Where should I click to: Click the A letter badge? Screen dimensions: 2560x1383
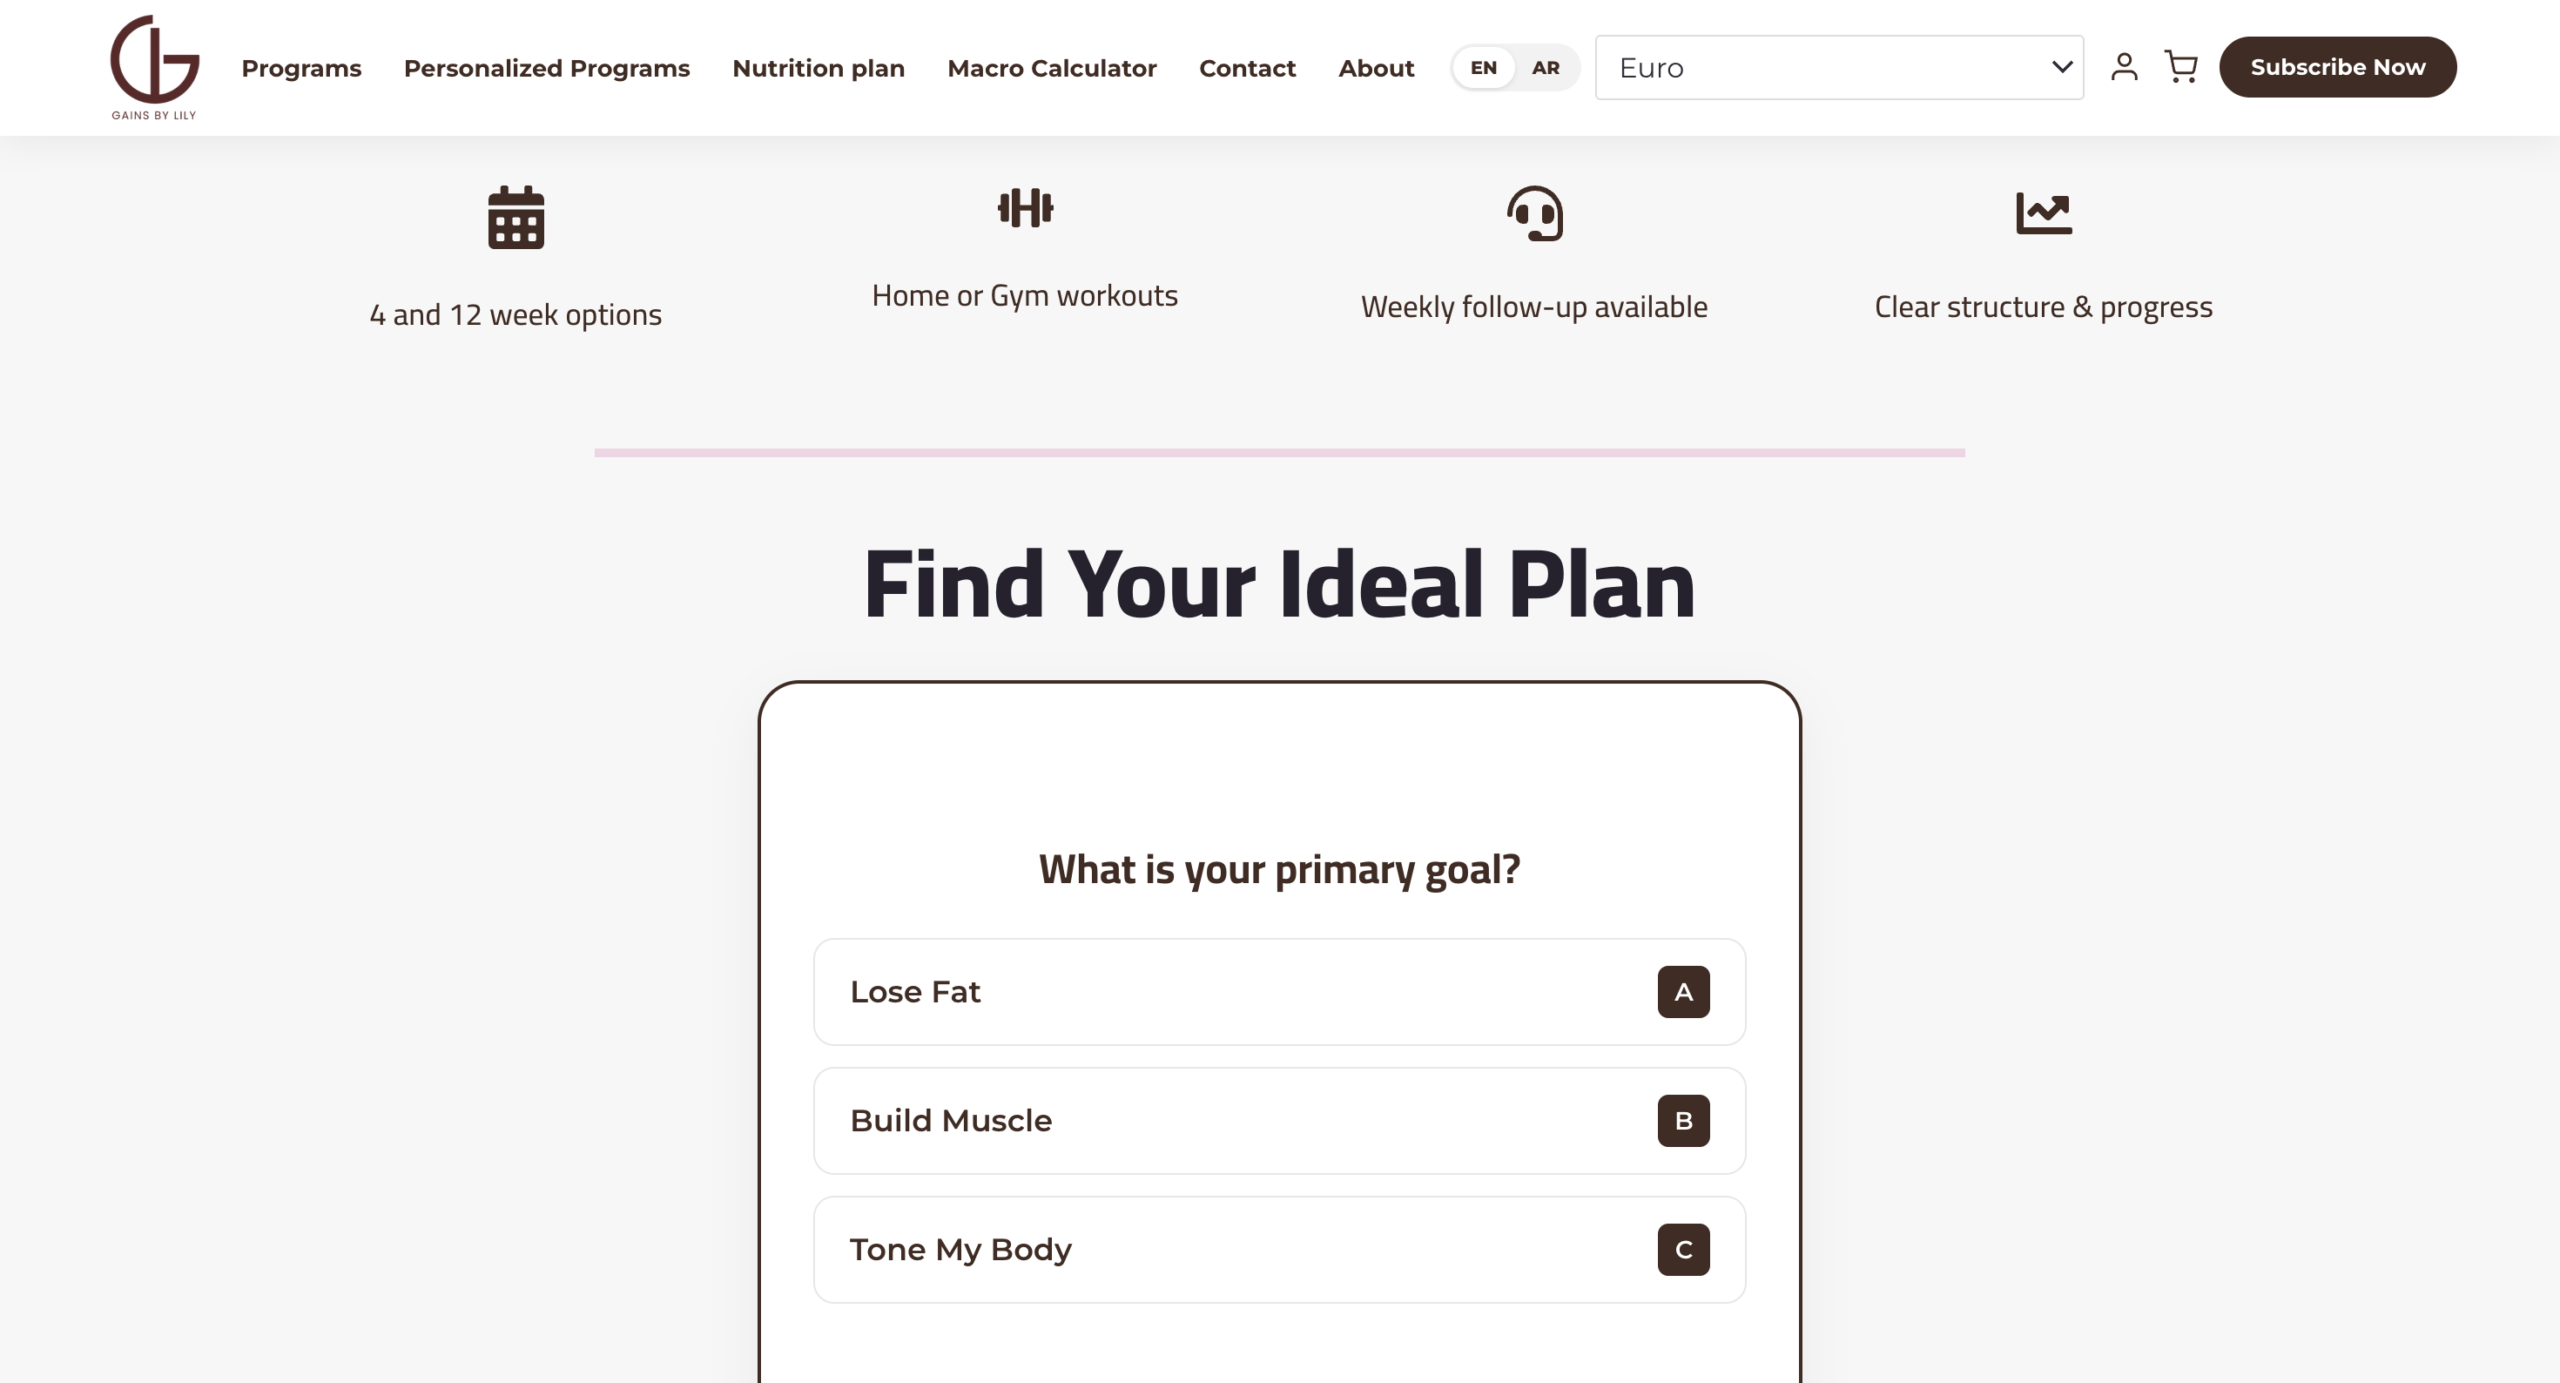click(x=1683, y=992)
